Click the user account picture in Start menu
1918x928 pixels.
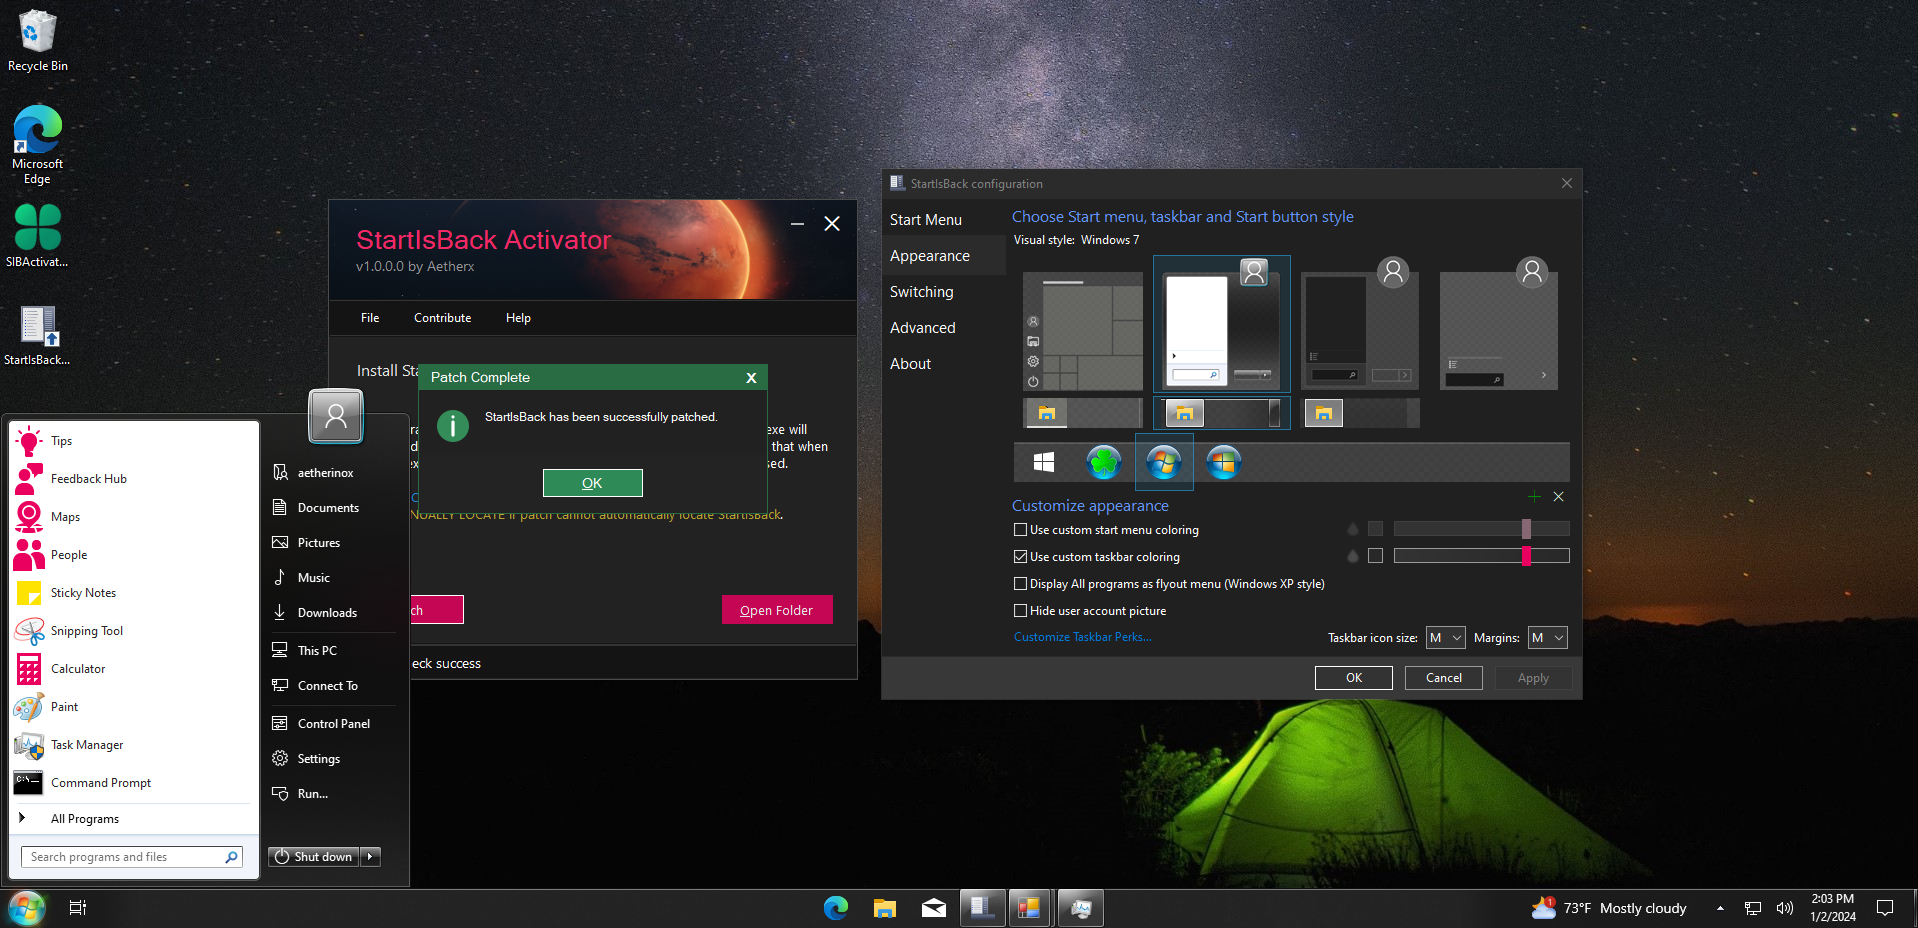(x=336, y=416)
